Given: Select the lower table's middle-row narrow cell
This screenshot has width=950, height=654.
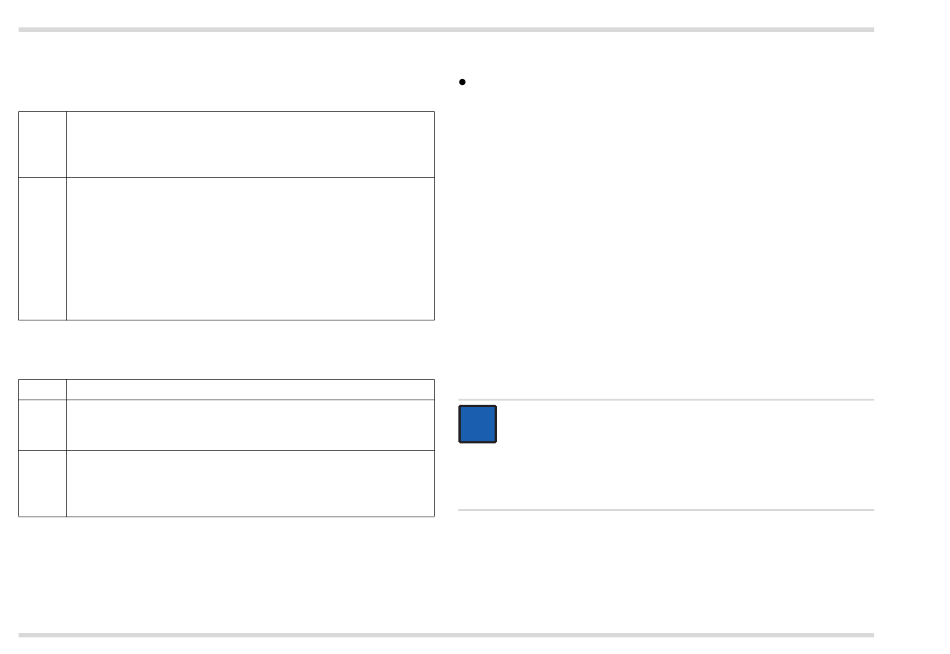Looking at the screenshot, I should pos(42,425).
